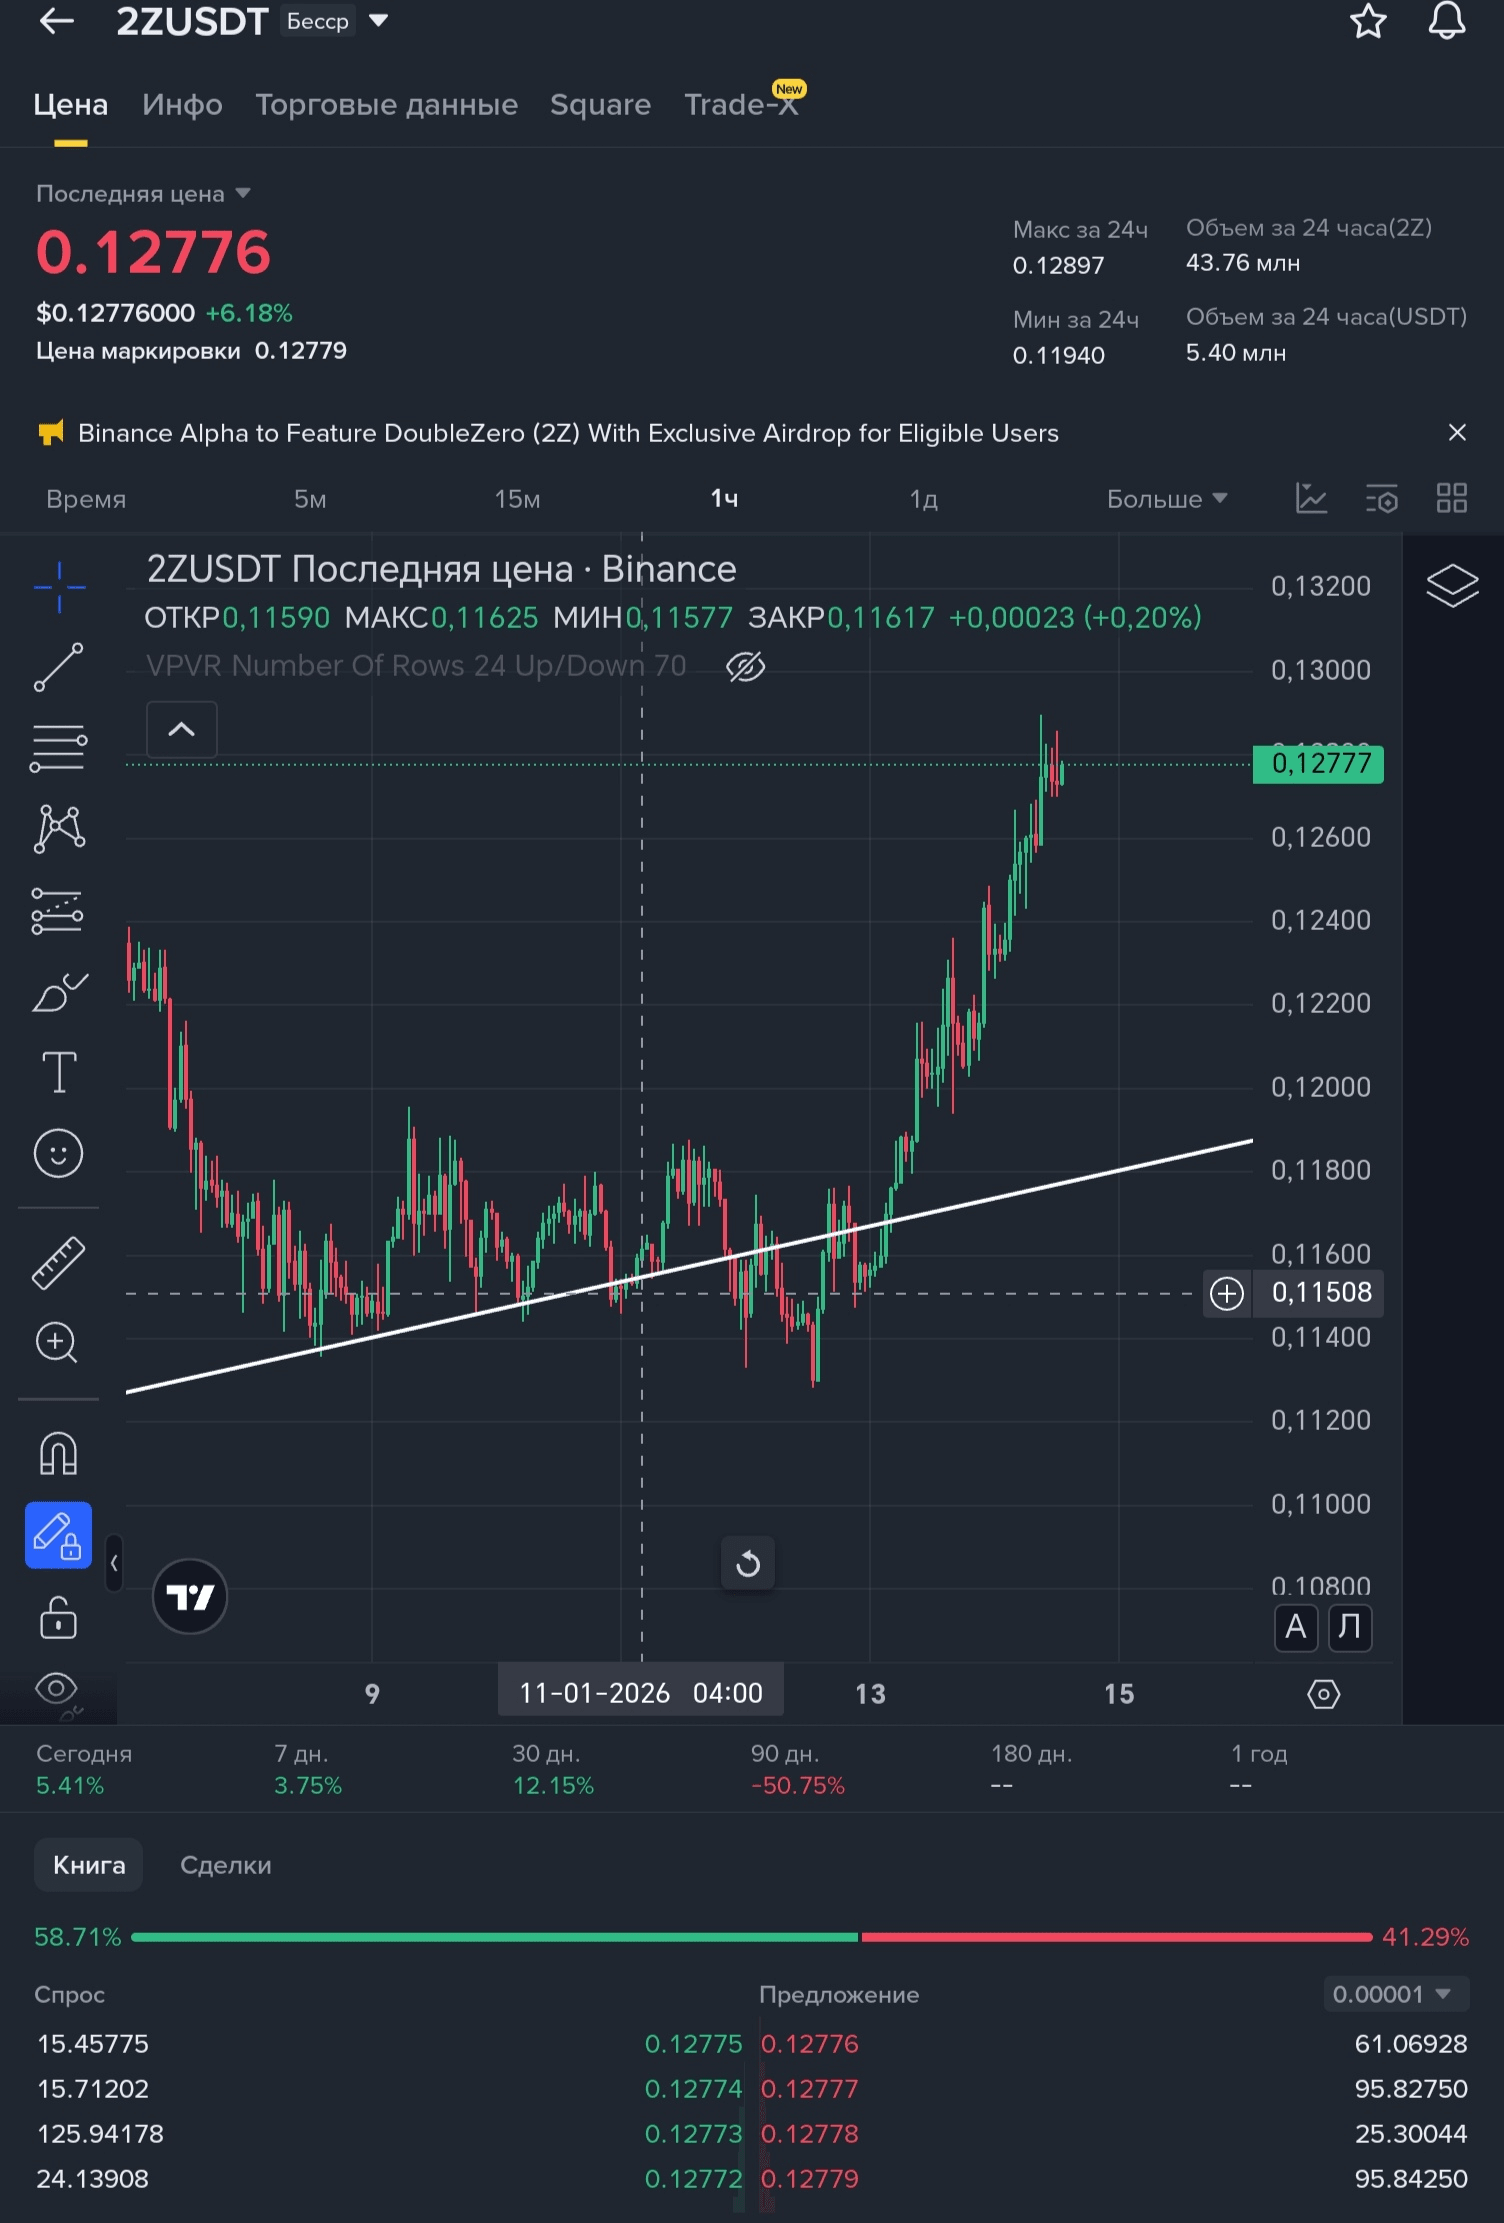
Task: Open the forecasting and measurement tools
Action: (58, 911)
